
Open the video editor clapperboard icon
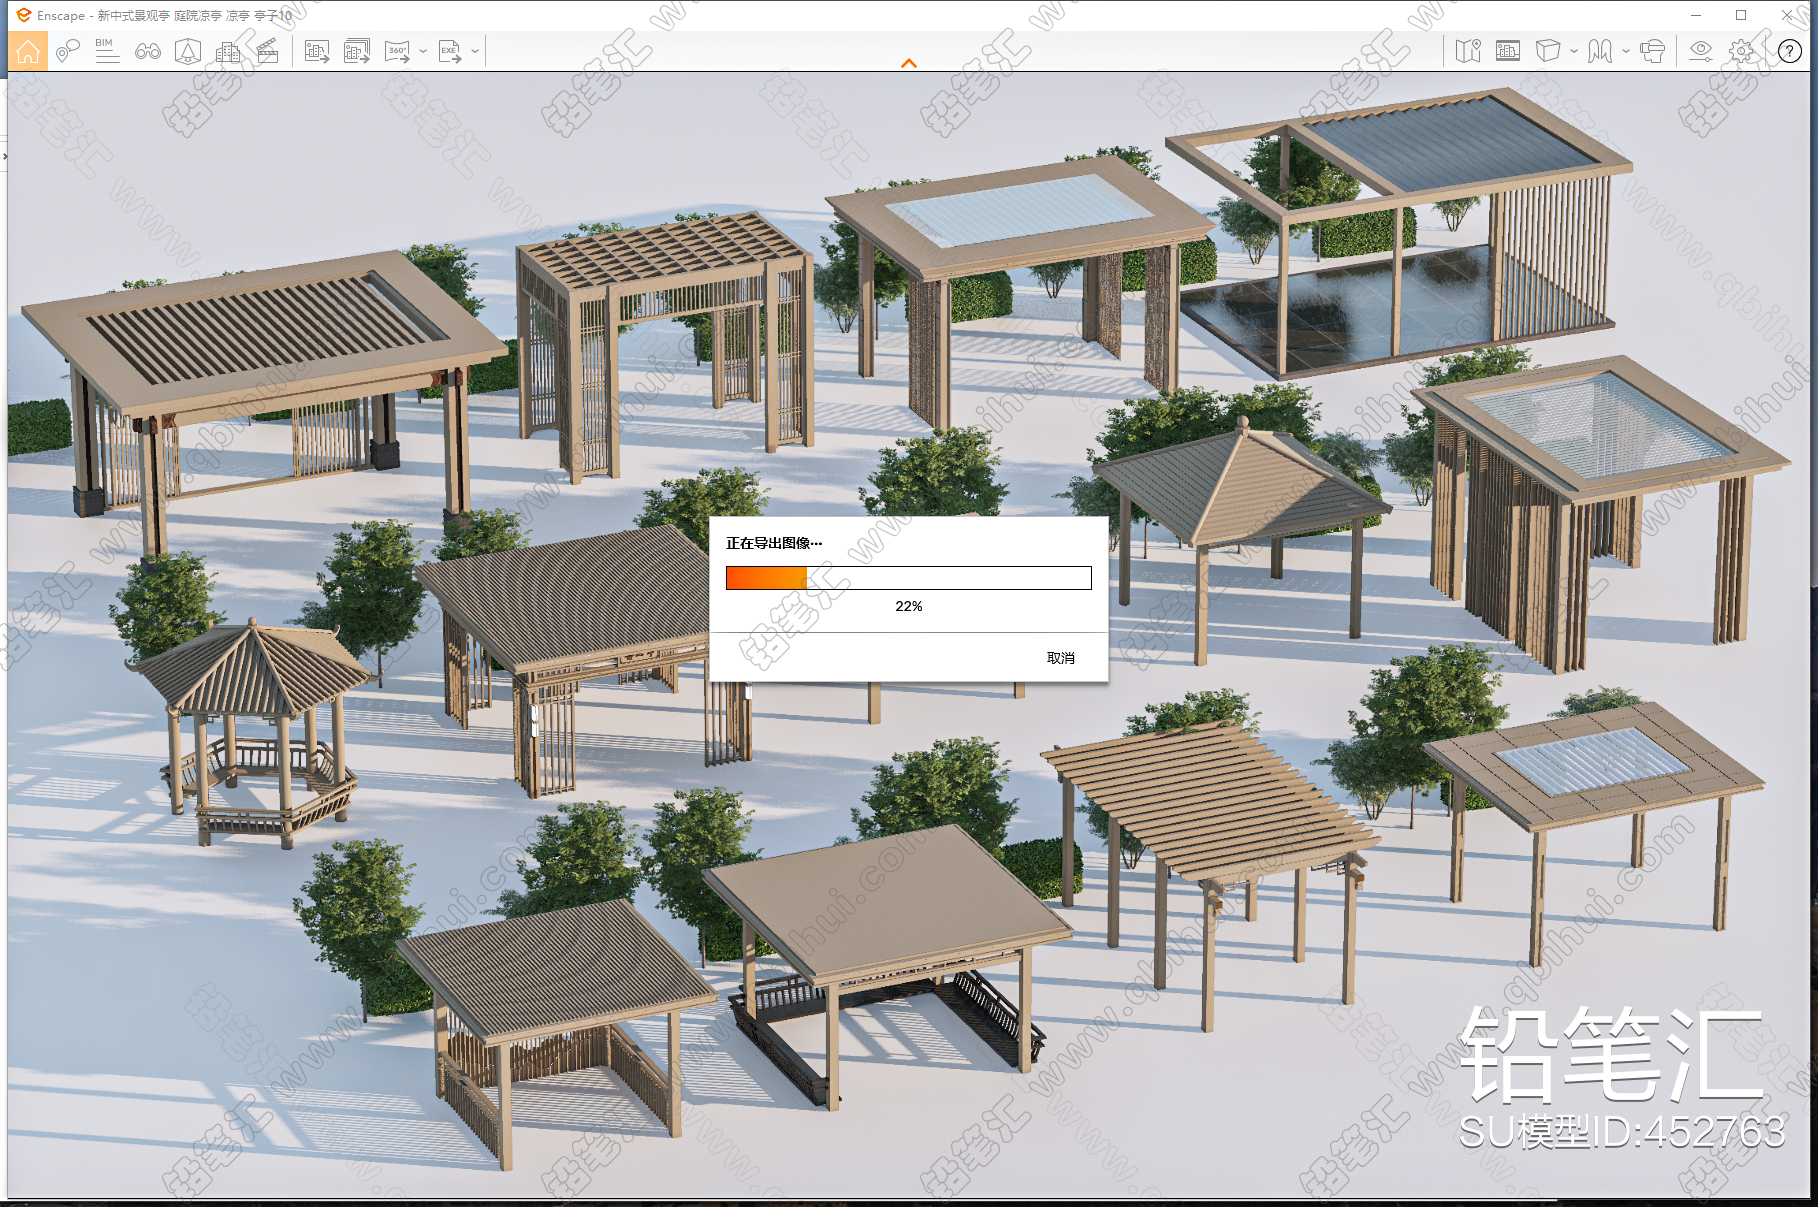pos(268,51)
